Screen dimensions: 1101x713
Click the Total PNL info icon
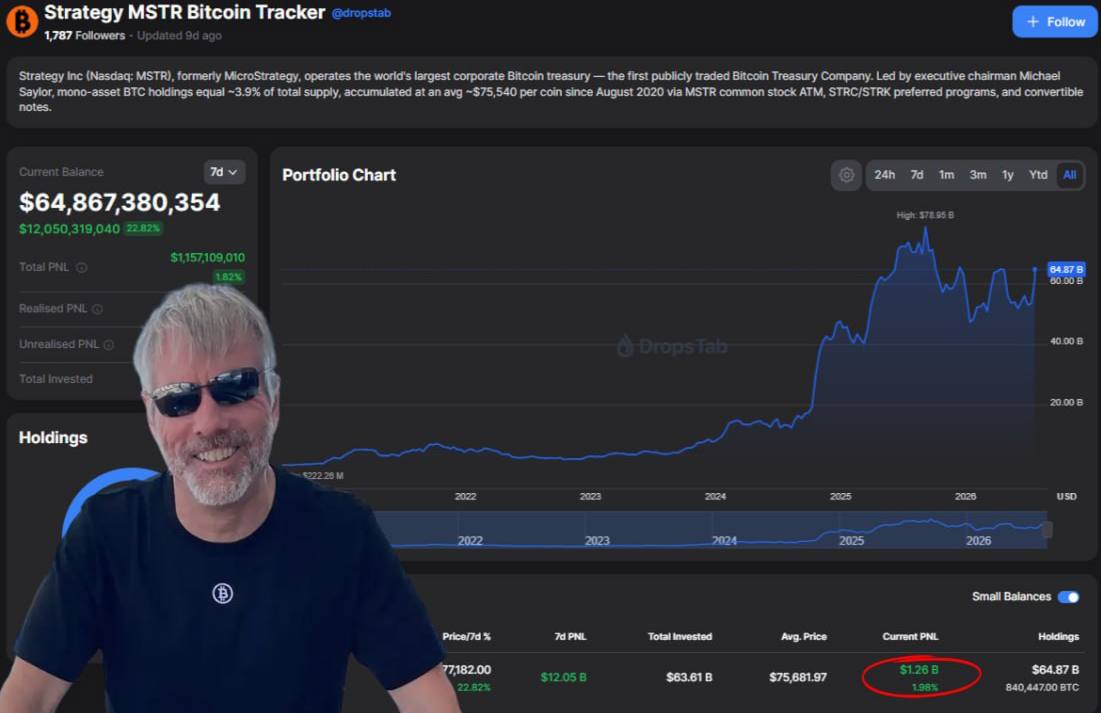click(x=81, y=268)
